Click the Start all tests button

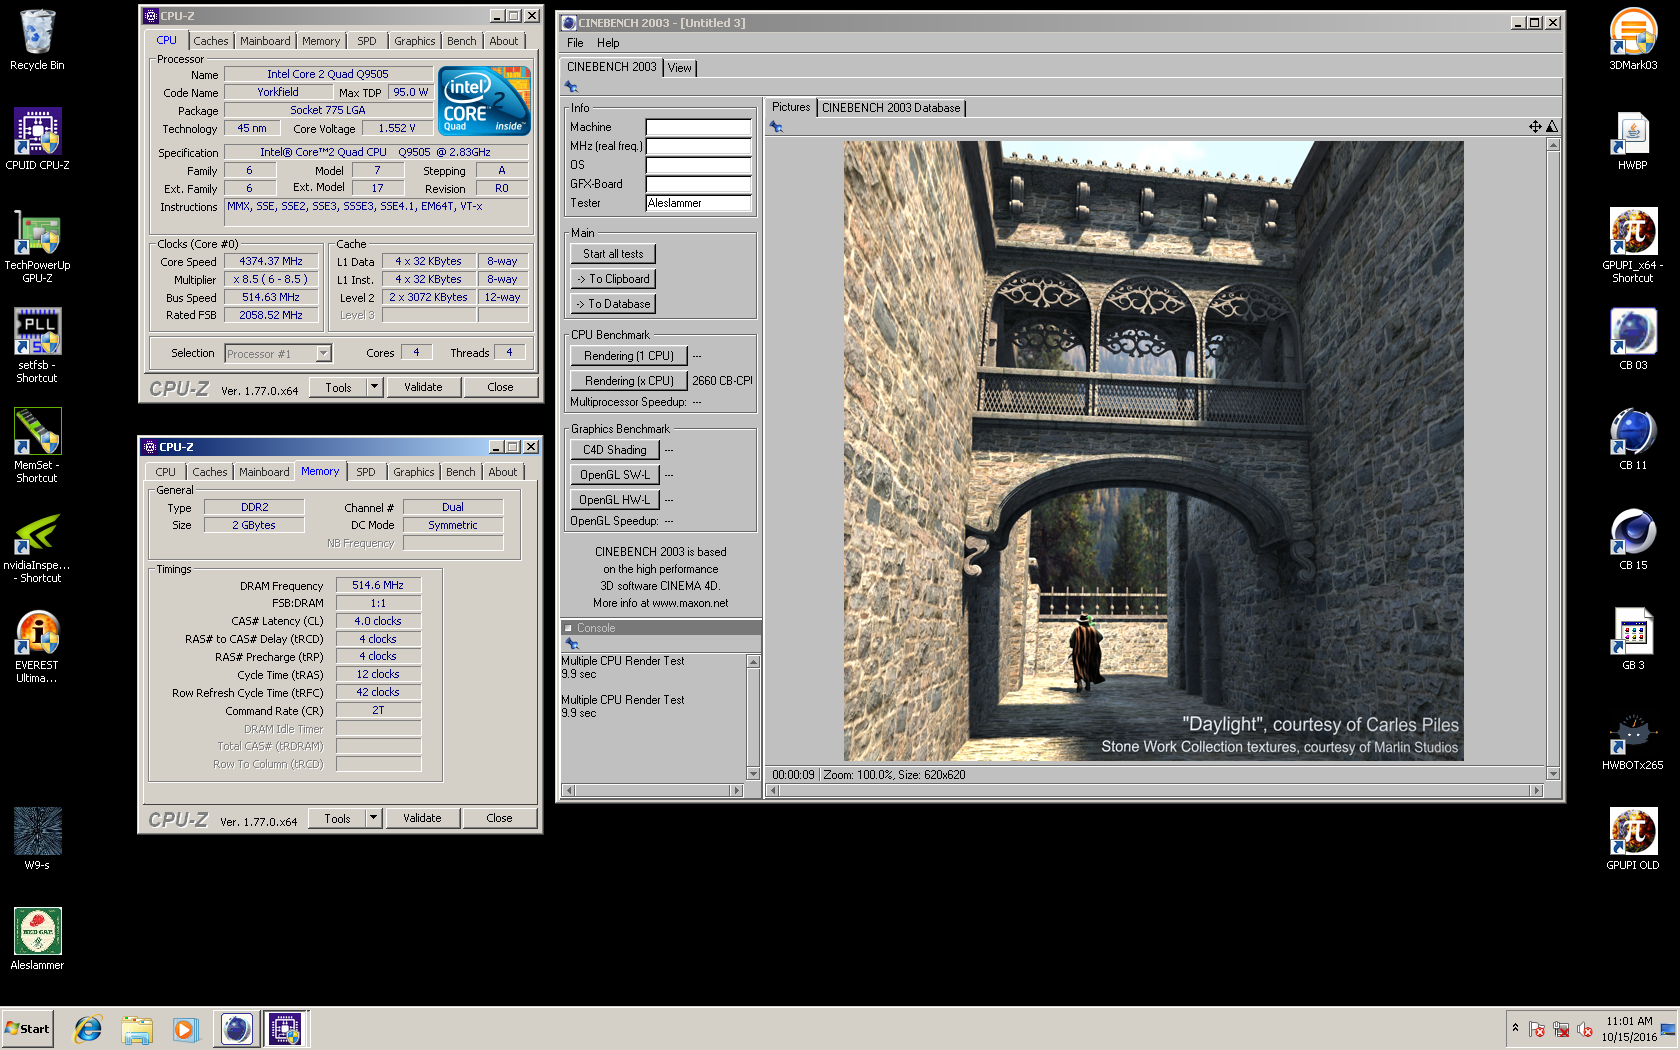[x=613, y=254]
